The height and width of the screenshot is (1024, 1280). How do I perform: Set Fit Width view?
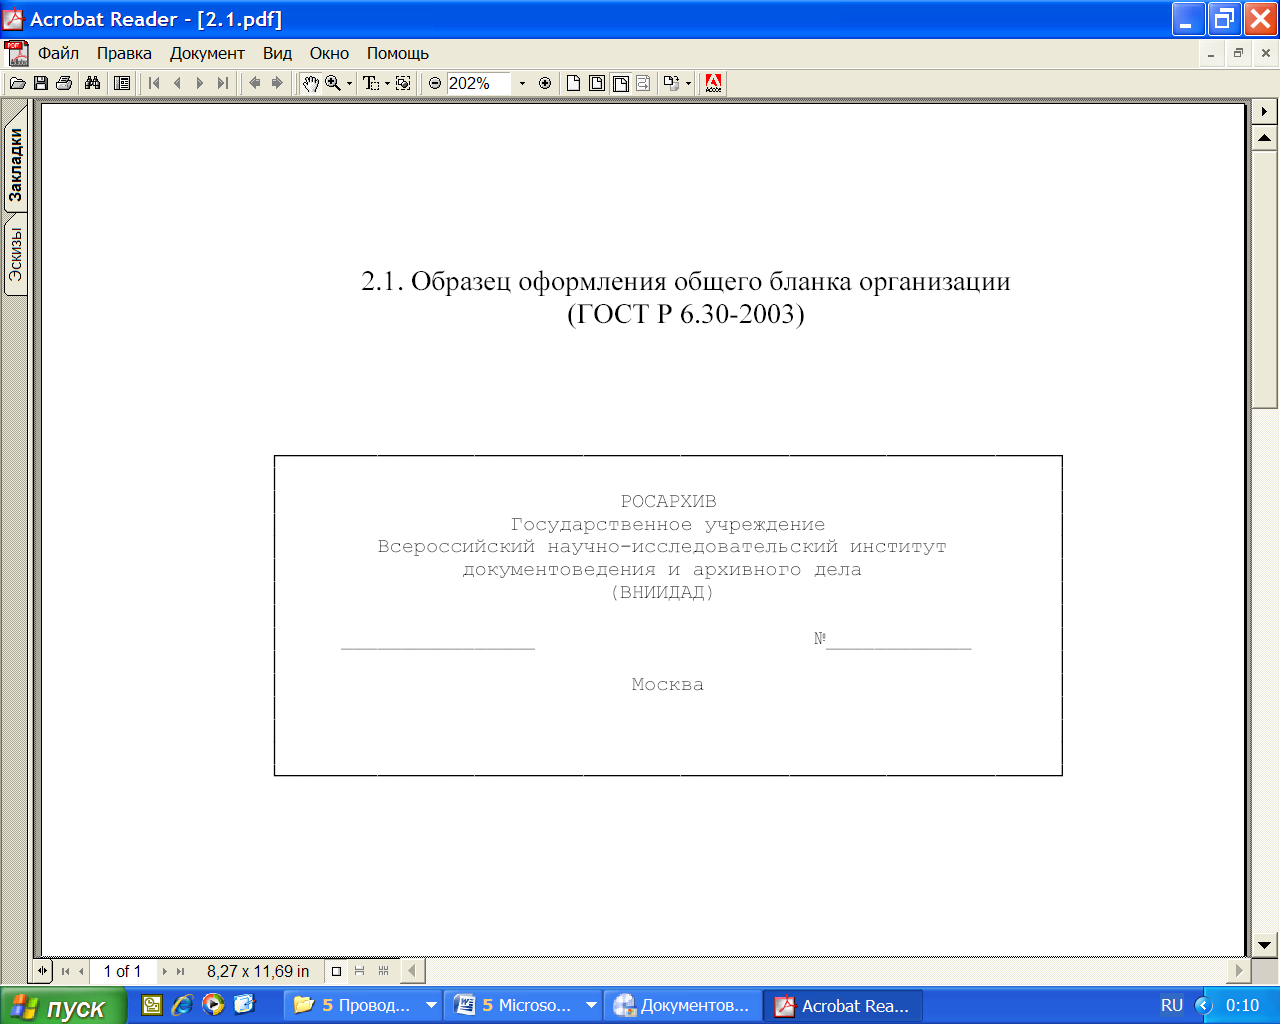[620, 83]
